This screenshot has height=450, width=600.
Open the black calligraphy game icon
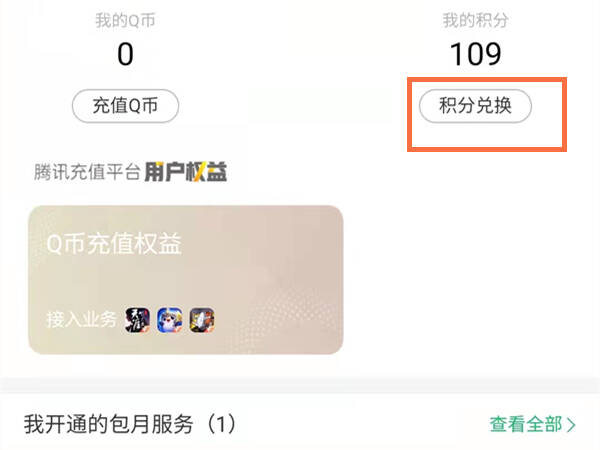coord(137,320)
